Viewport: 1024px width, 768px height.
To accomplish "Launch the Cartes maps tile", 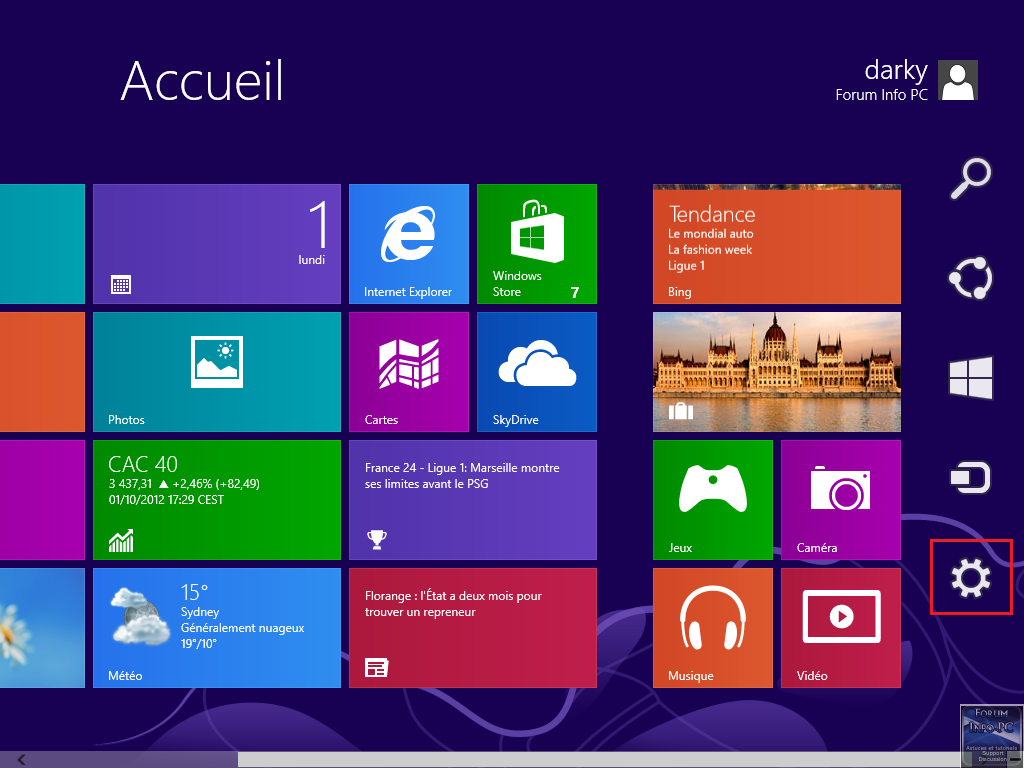I will click(409, 372).
